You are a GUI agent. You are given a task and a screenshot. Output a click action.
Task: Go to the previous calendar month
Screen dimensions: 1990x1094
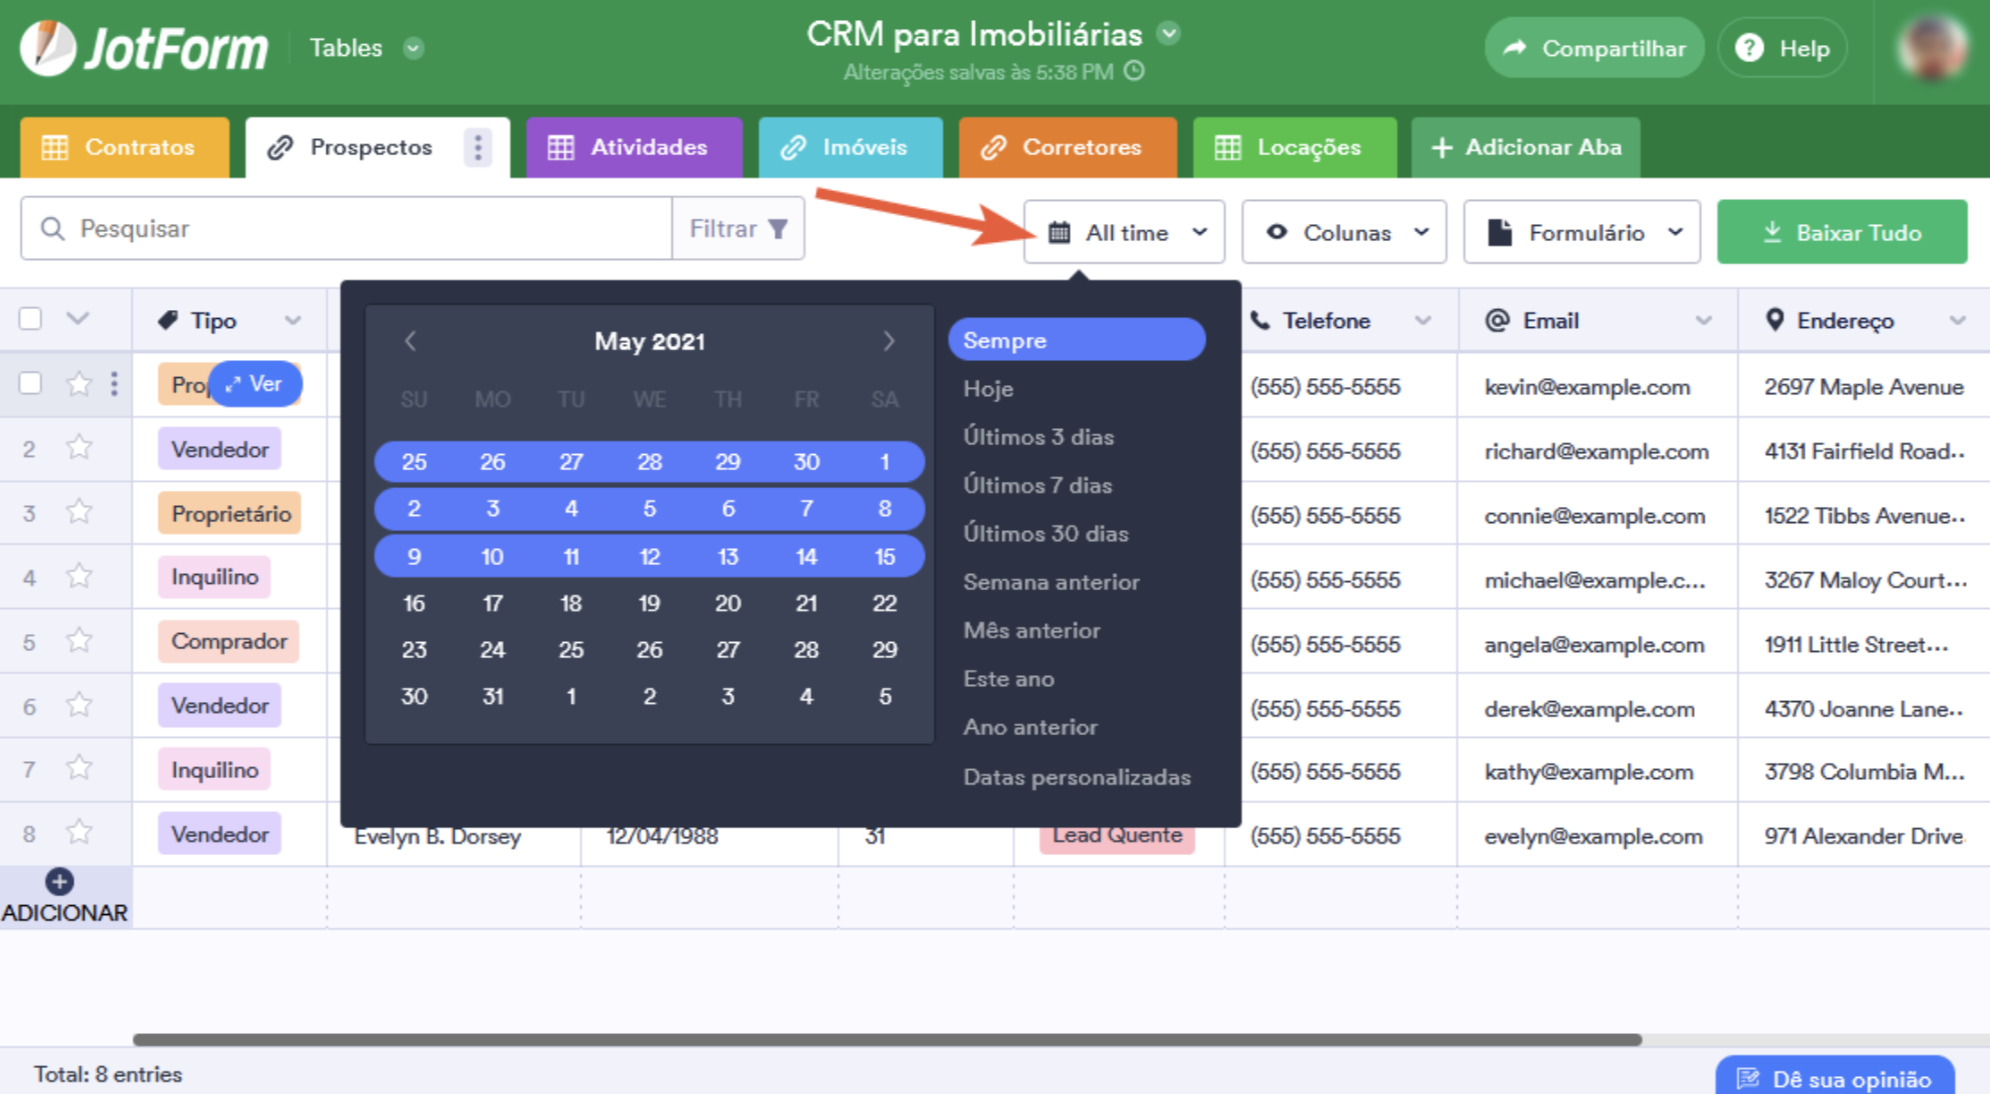pos(410,341)
